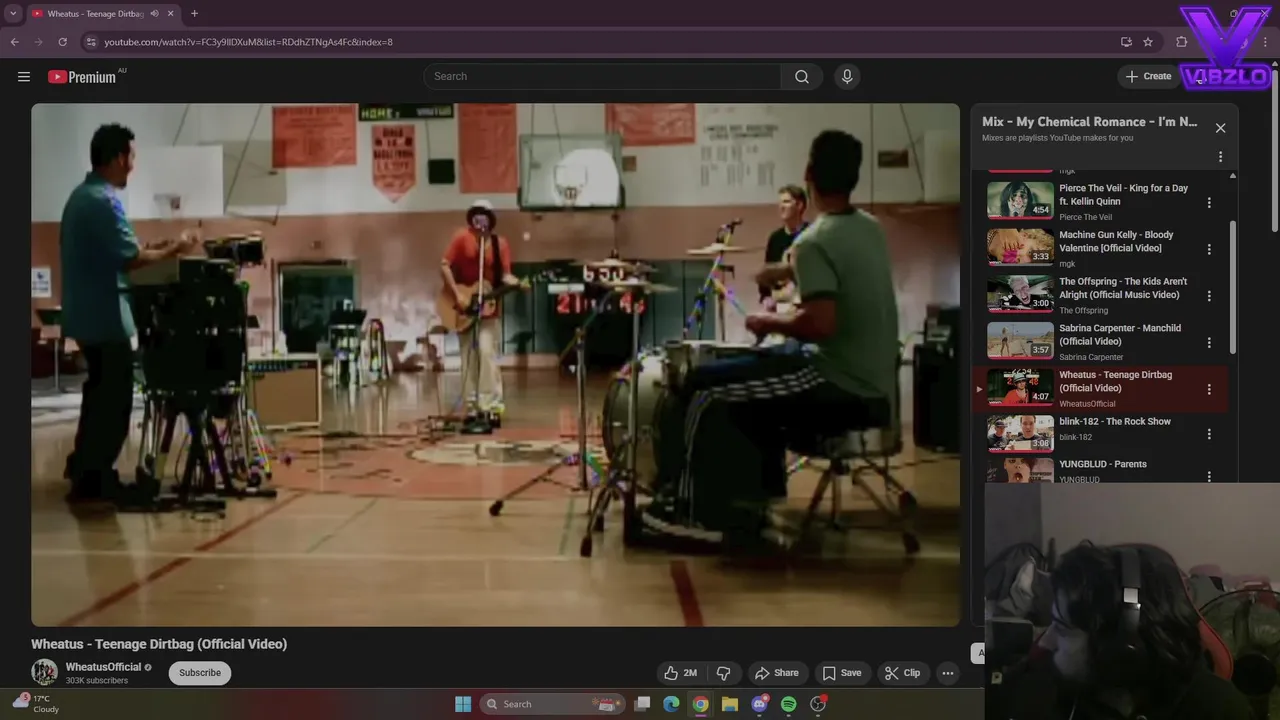
Task: Open the mix playlist options menu
Action: point(1220,157)
